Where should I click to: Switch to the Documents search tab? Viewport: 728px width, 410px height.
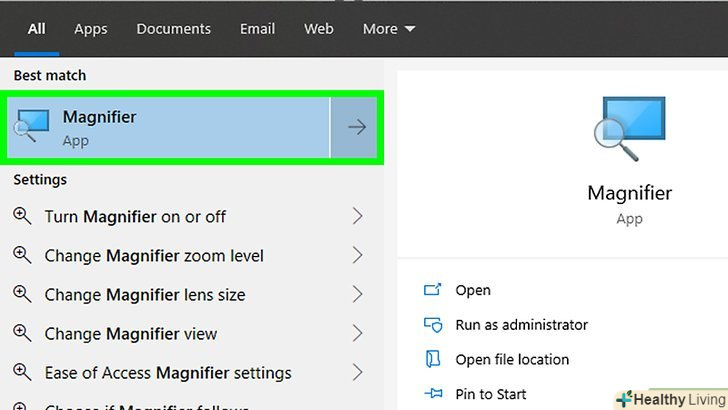[x=174, y=29]
